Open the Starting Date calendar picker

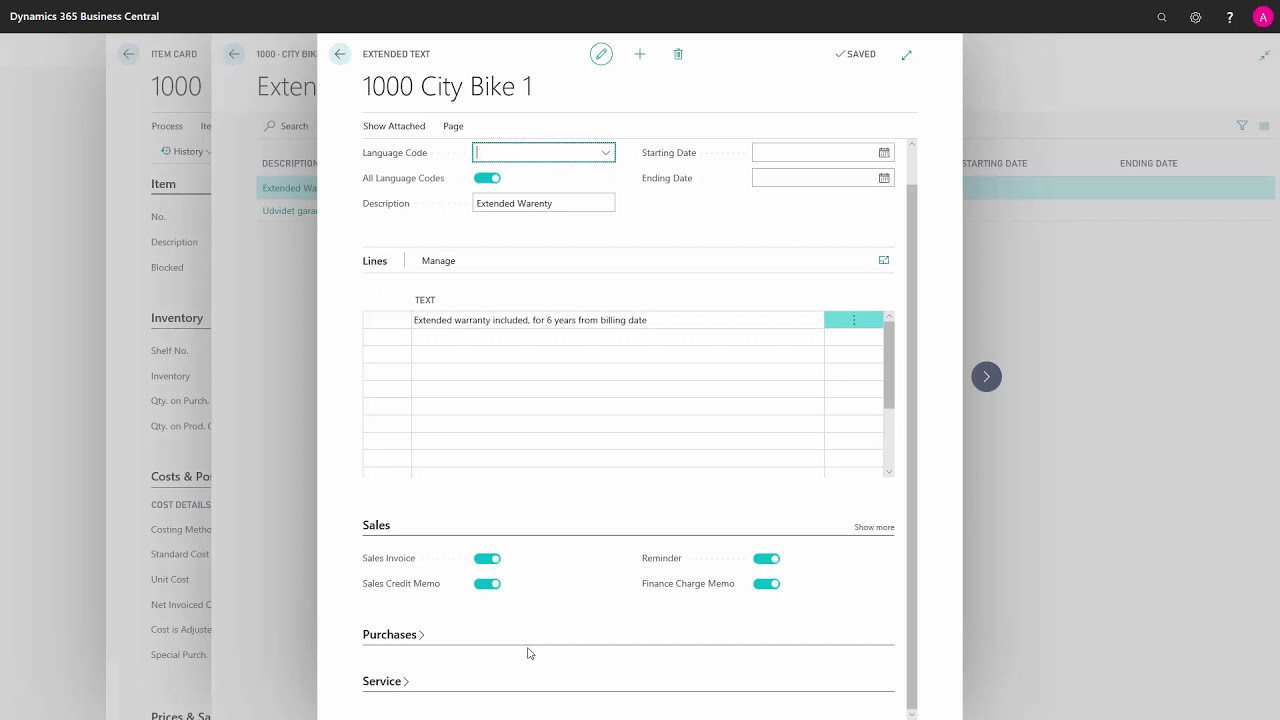pyautogui.click(x=884, y=153)
